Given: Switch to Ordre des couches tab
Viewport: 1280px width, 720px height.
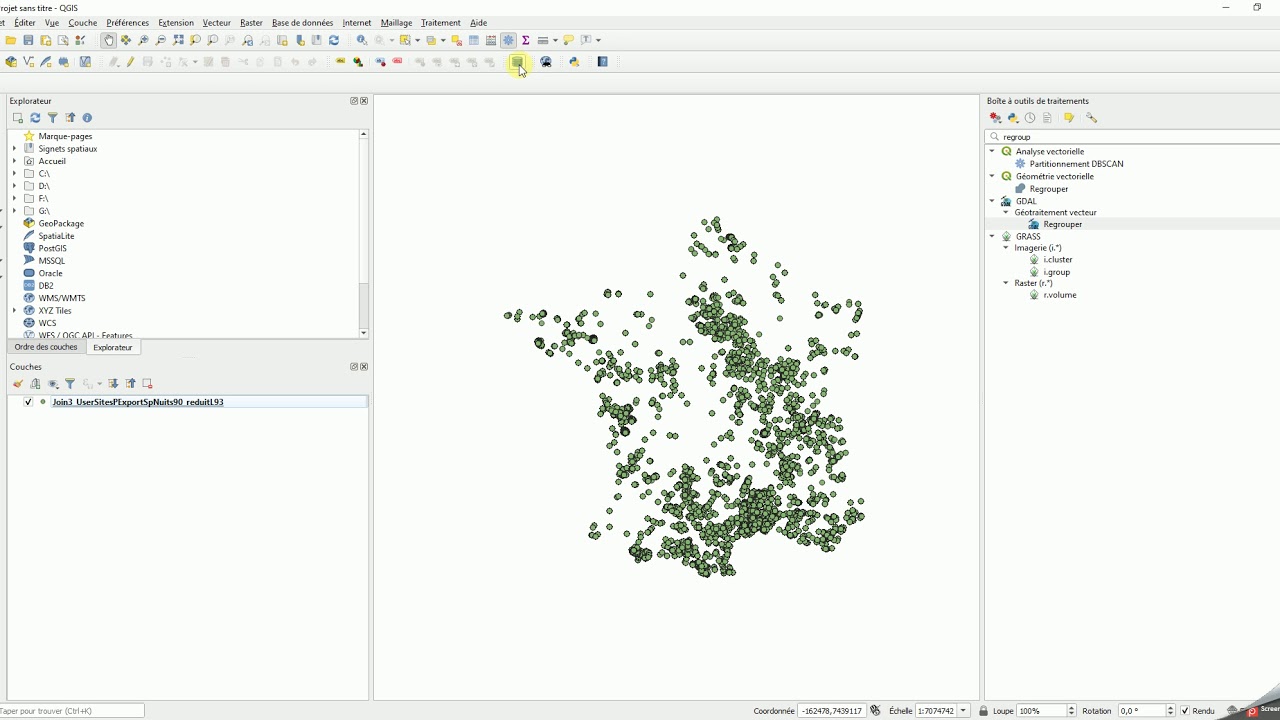Looking at the screenshot, I should (x=46, y=347).
